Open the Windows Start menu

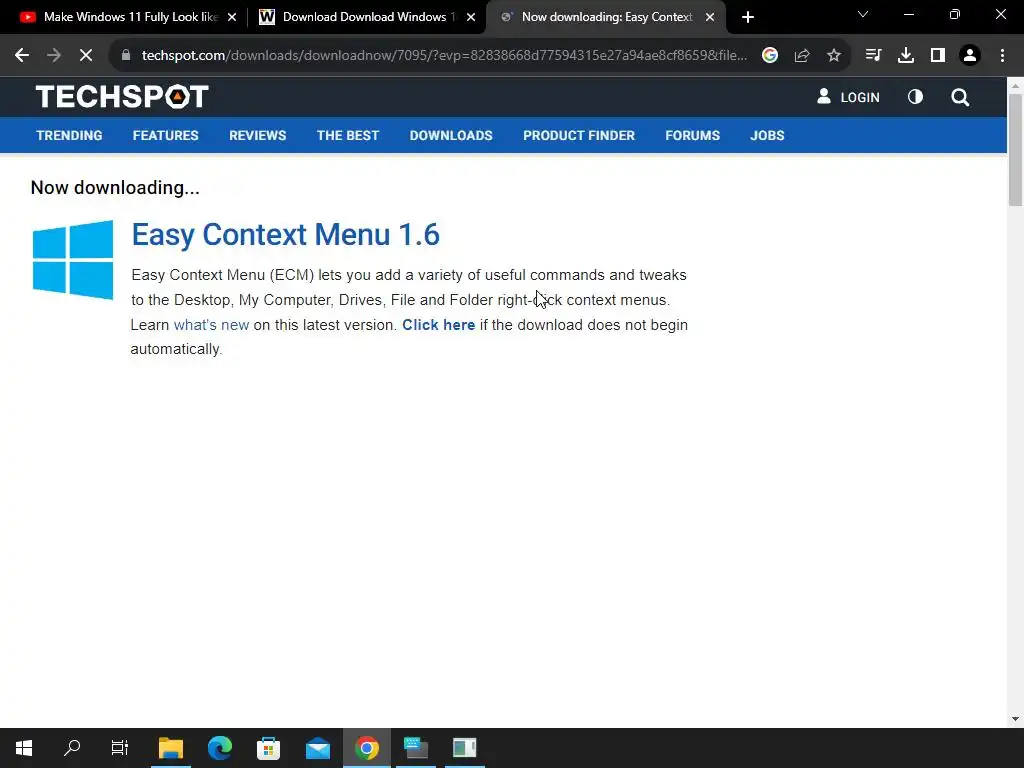point(24,748)
